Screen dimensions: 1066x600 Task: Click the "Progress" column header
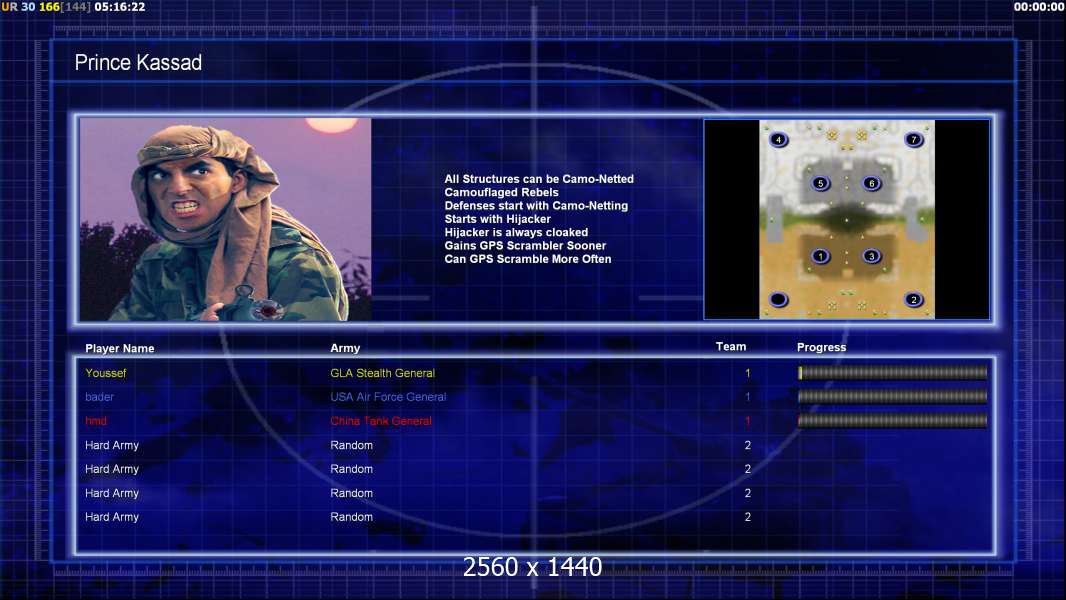[x=821, y=347]
